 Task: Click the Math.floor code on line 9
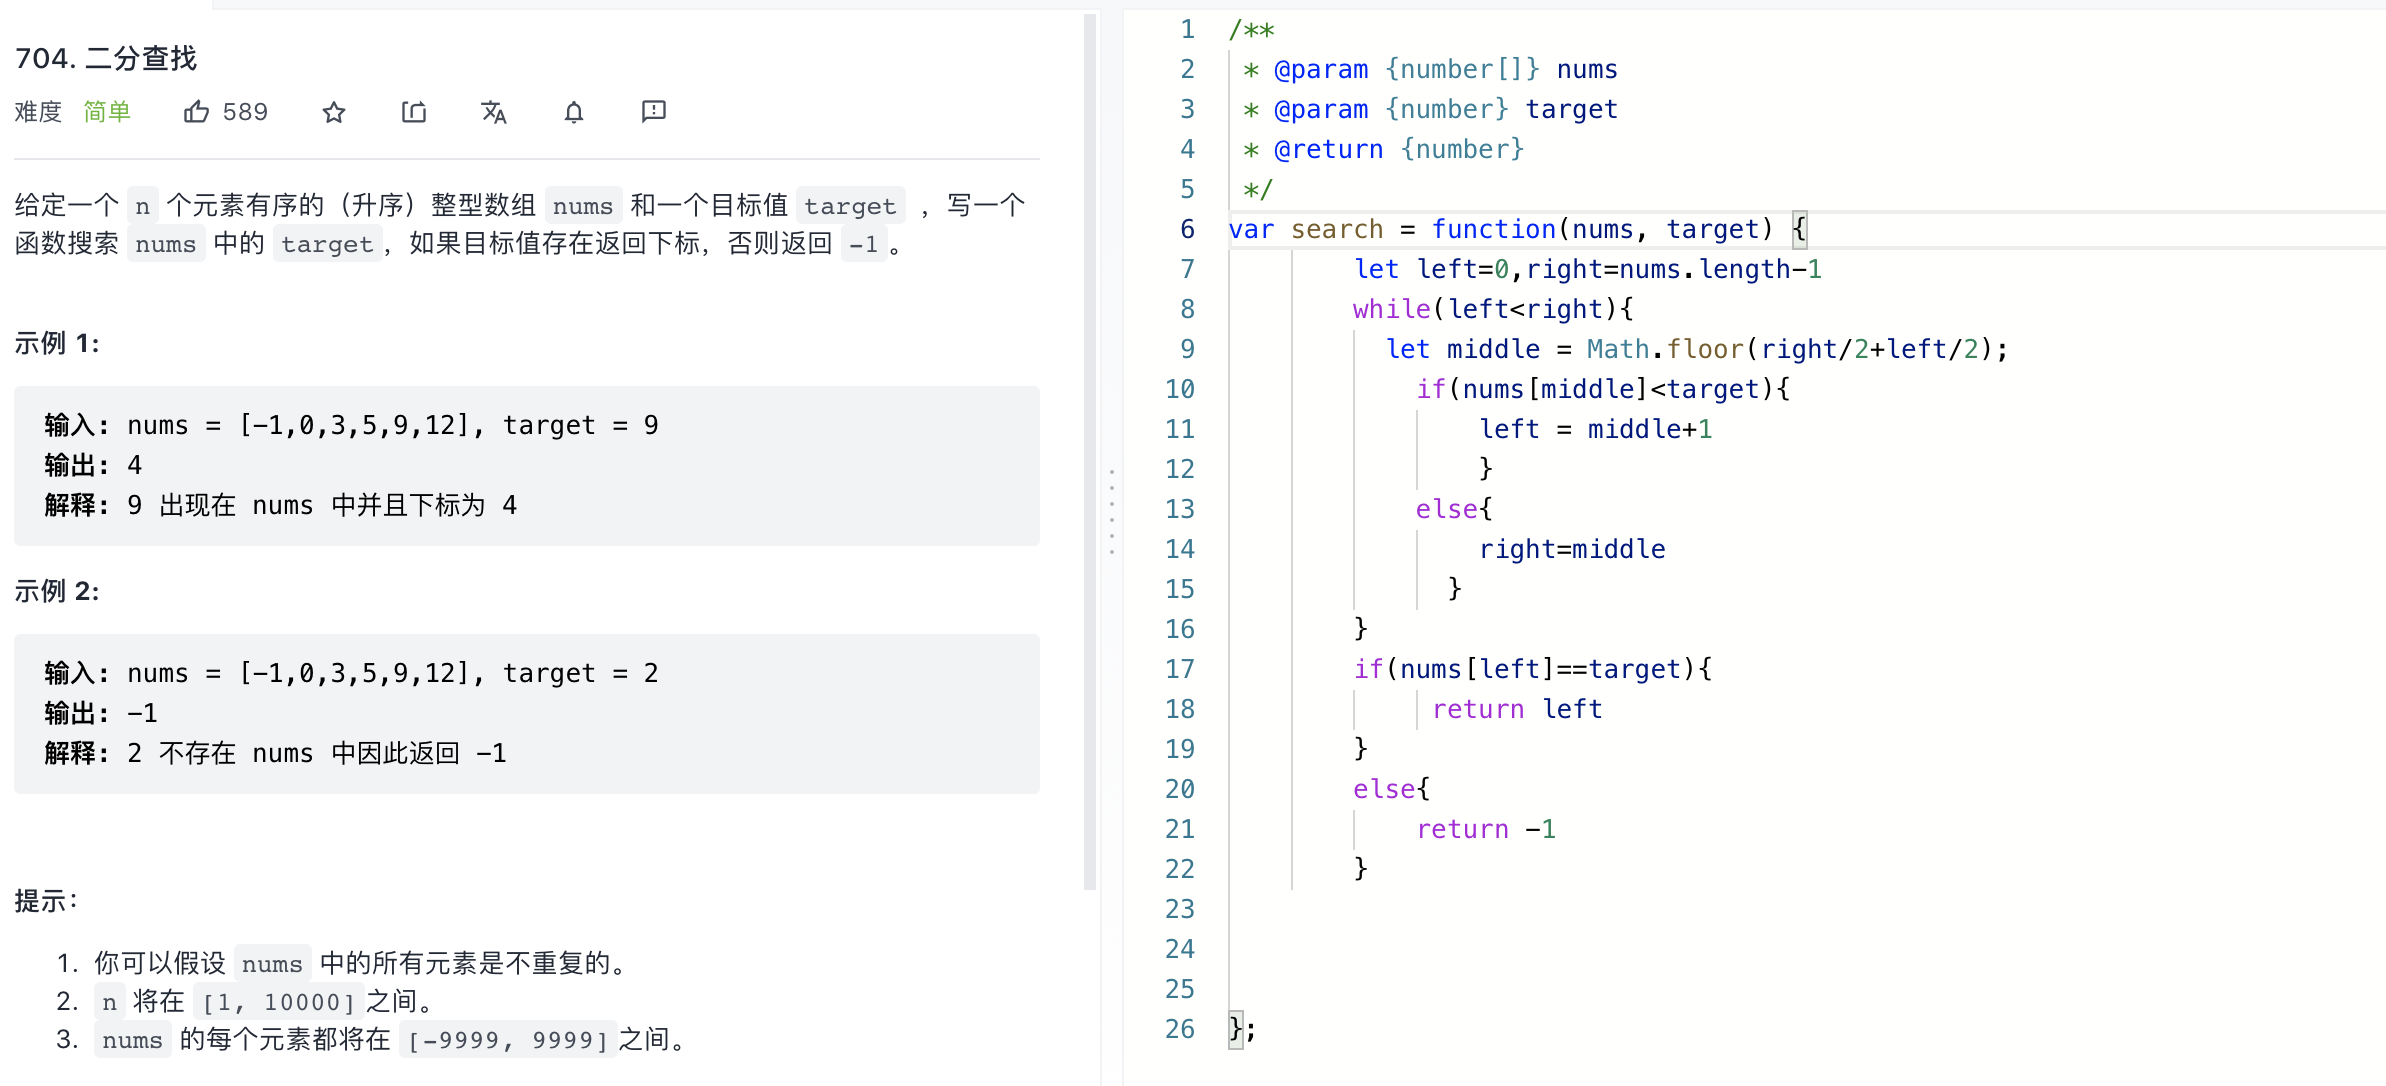[x=1664, y=349]
